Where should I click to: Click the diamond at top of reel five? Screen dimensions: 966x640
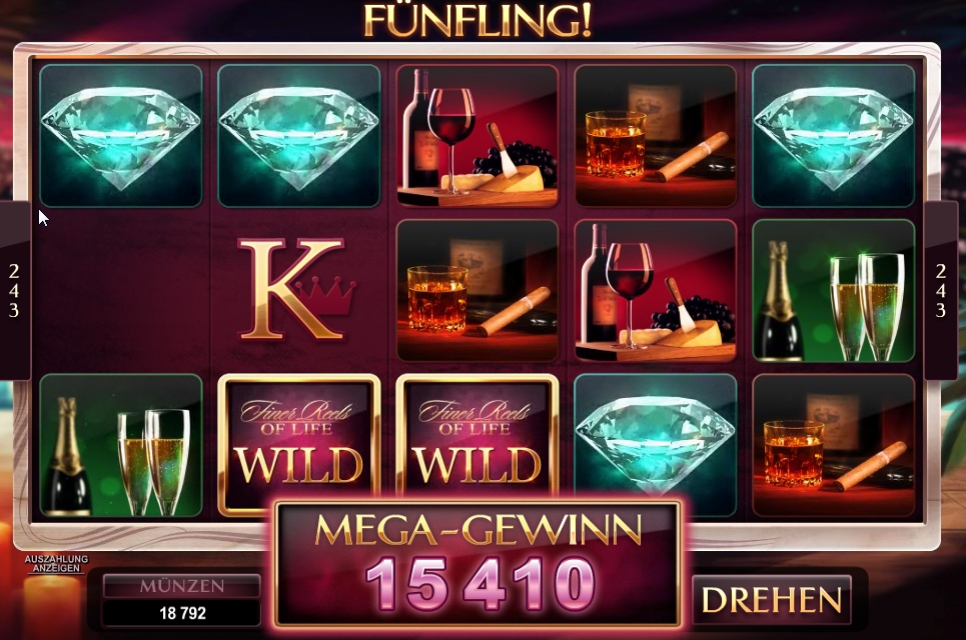(x=834, y=136)
